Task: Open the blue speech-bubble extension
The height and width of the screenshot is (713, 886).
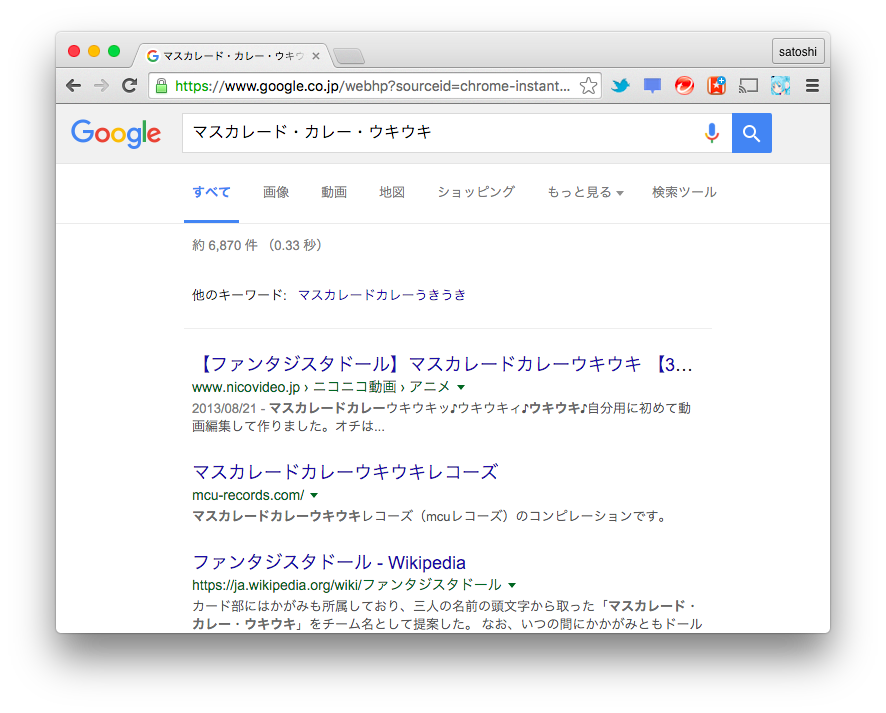Action: (652, 86)
